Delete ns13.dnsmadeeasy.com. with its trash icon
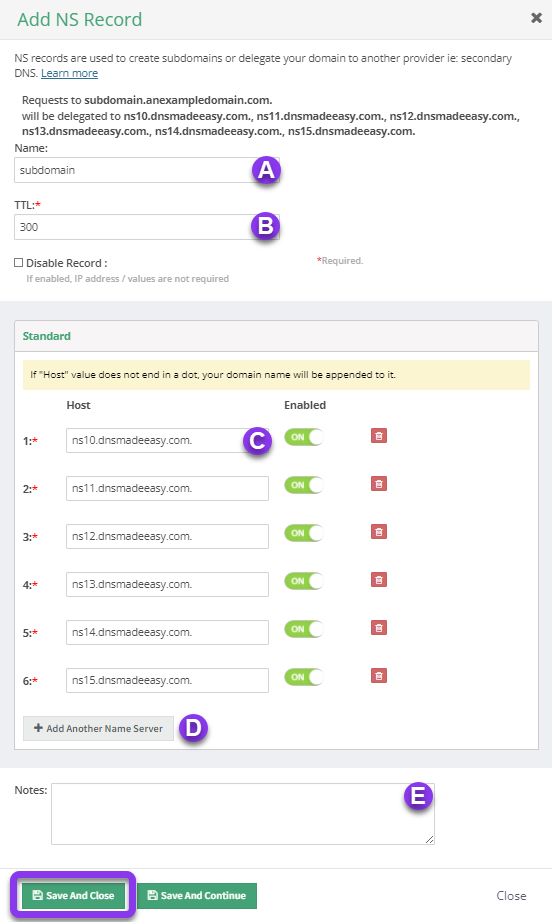 tap(379, 580)
